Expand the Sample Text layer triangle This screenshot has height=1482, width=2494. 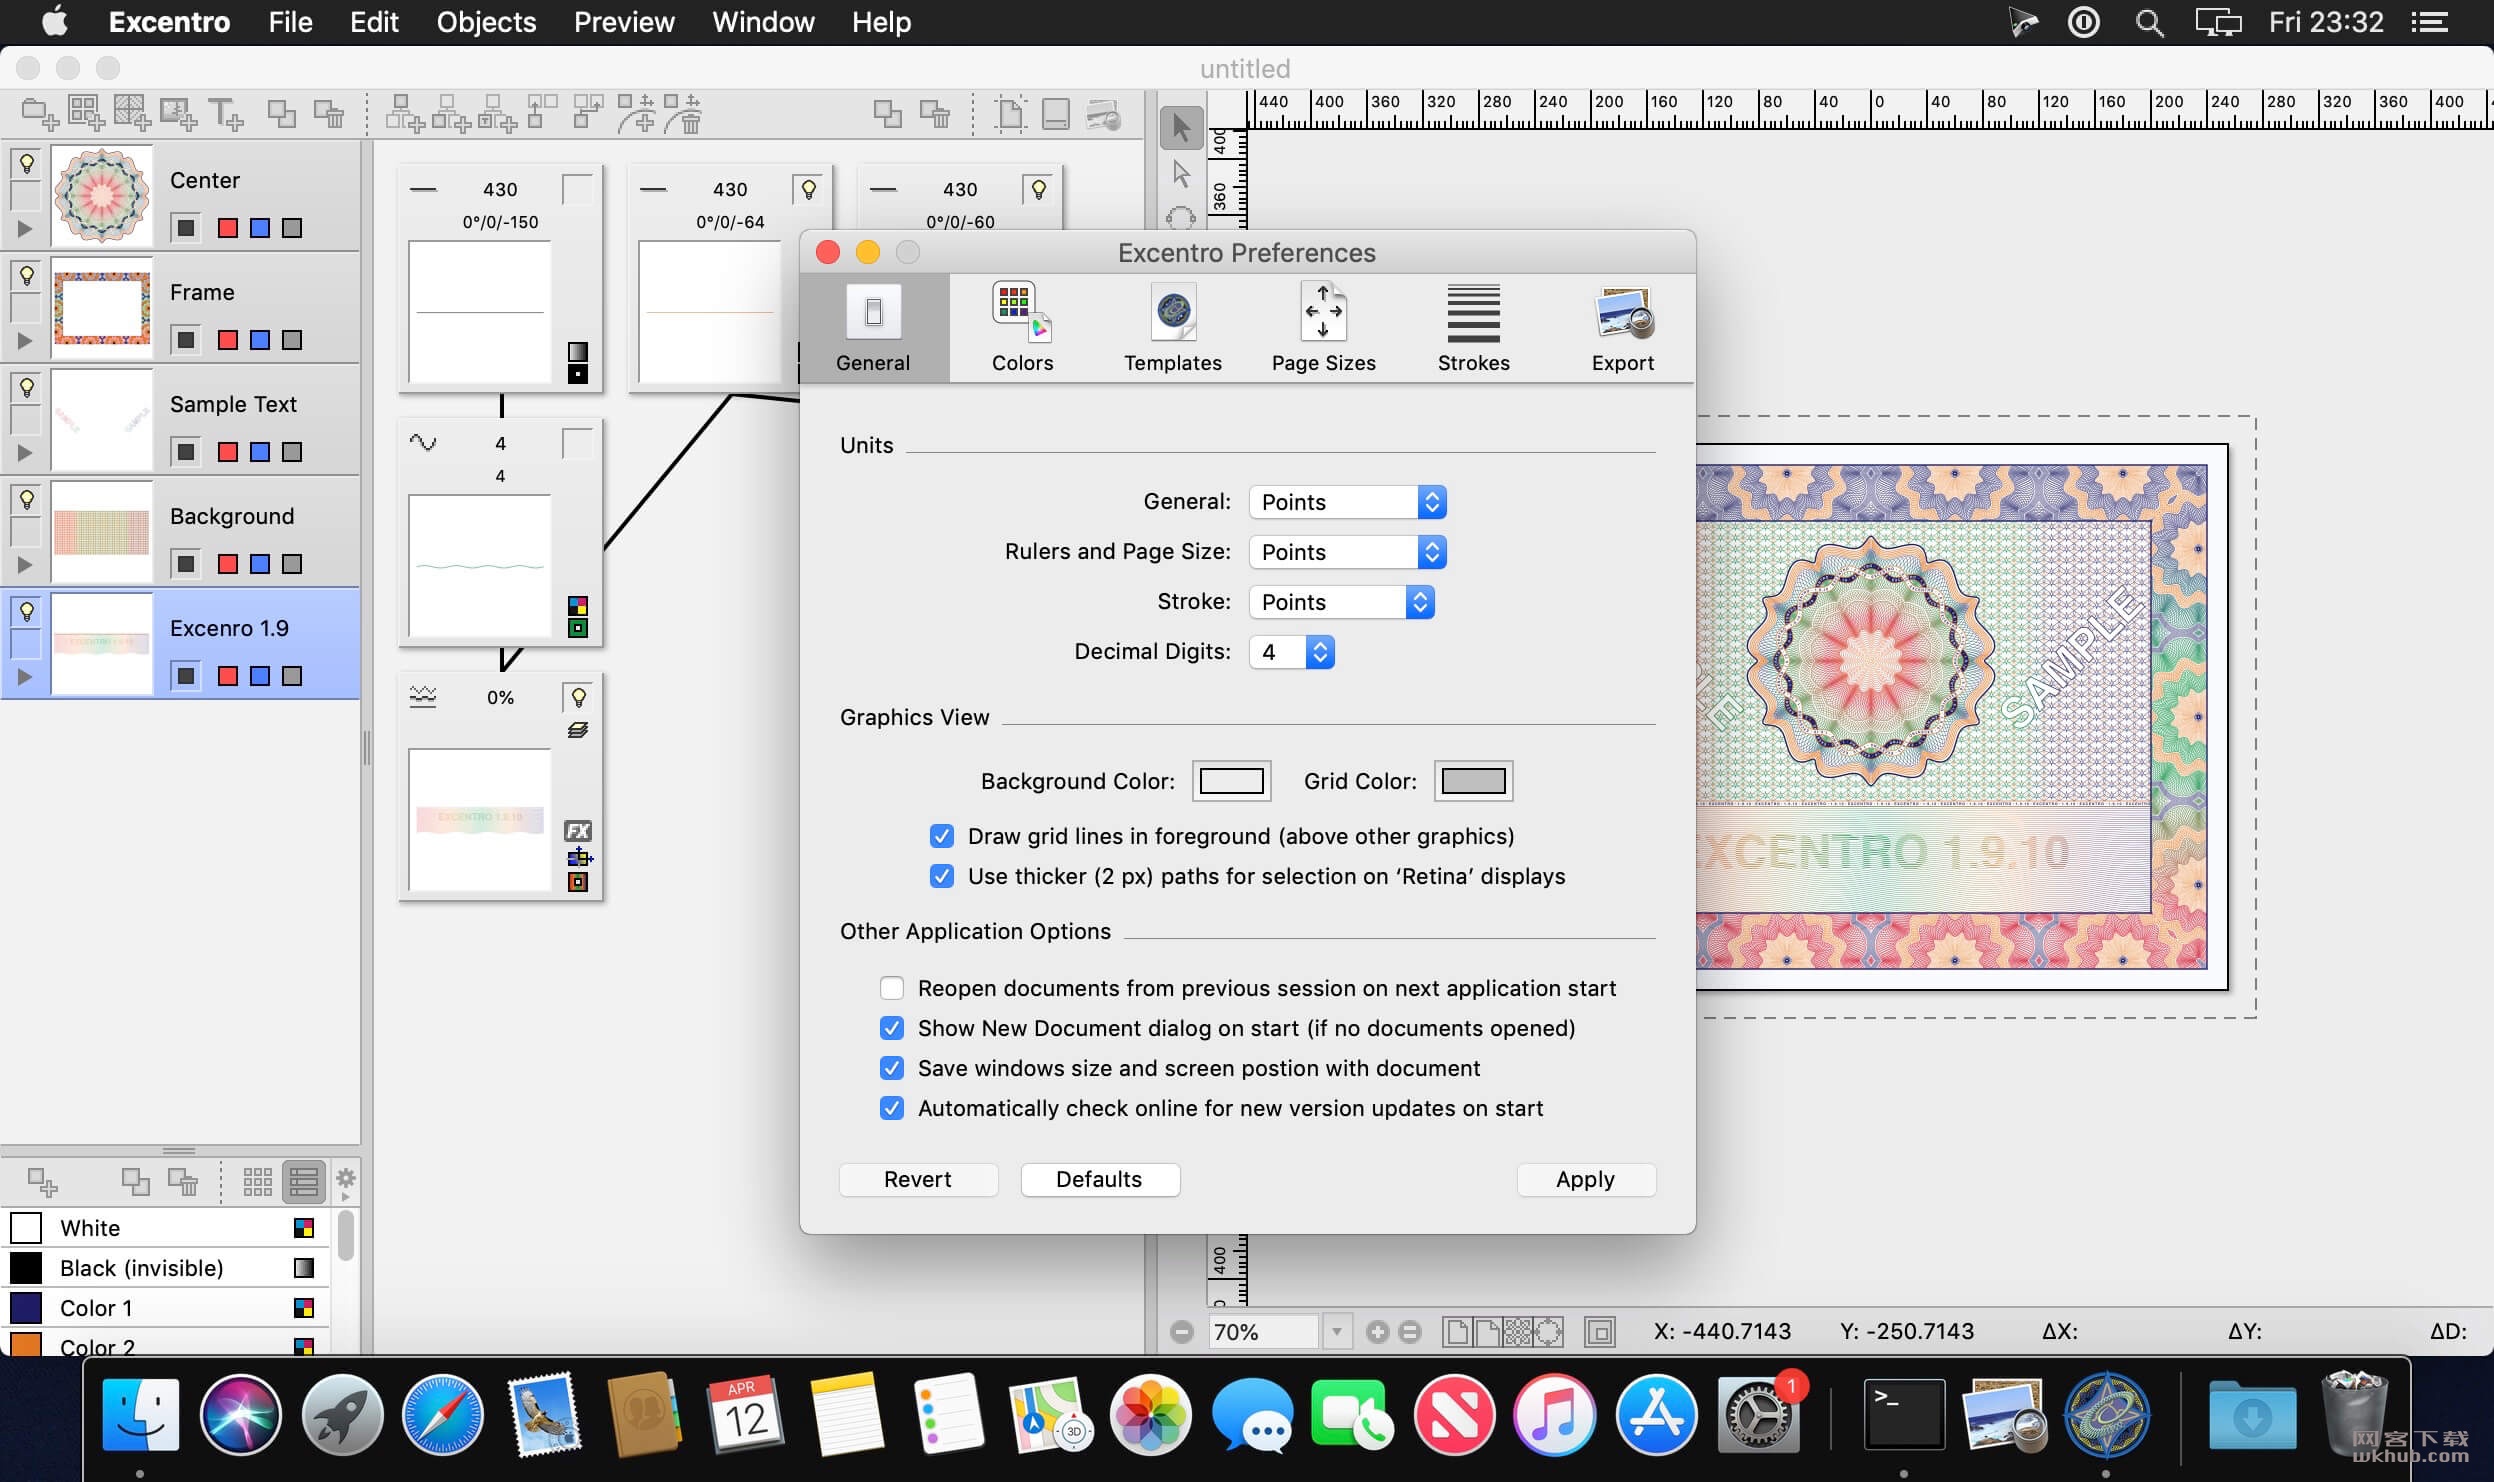(x=25, y=453)
